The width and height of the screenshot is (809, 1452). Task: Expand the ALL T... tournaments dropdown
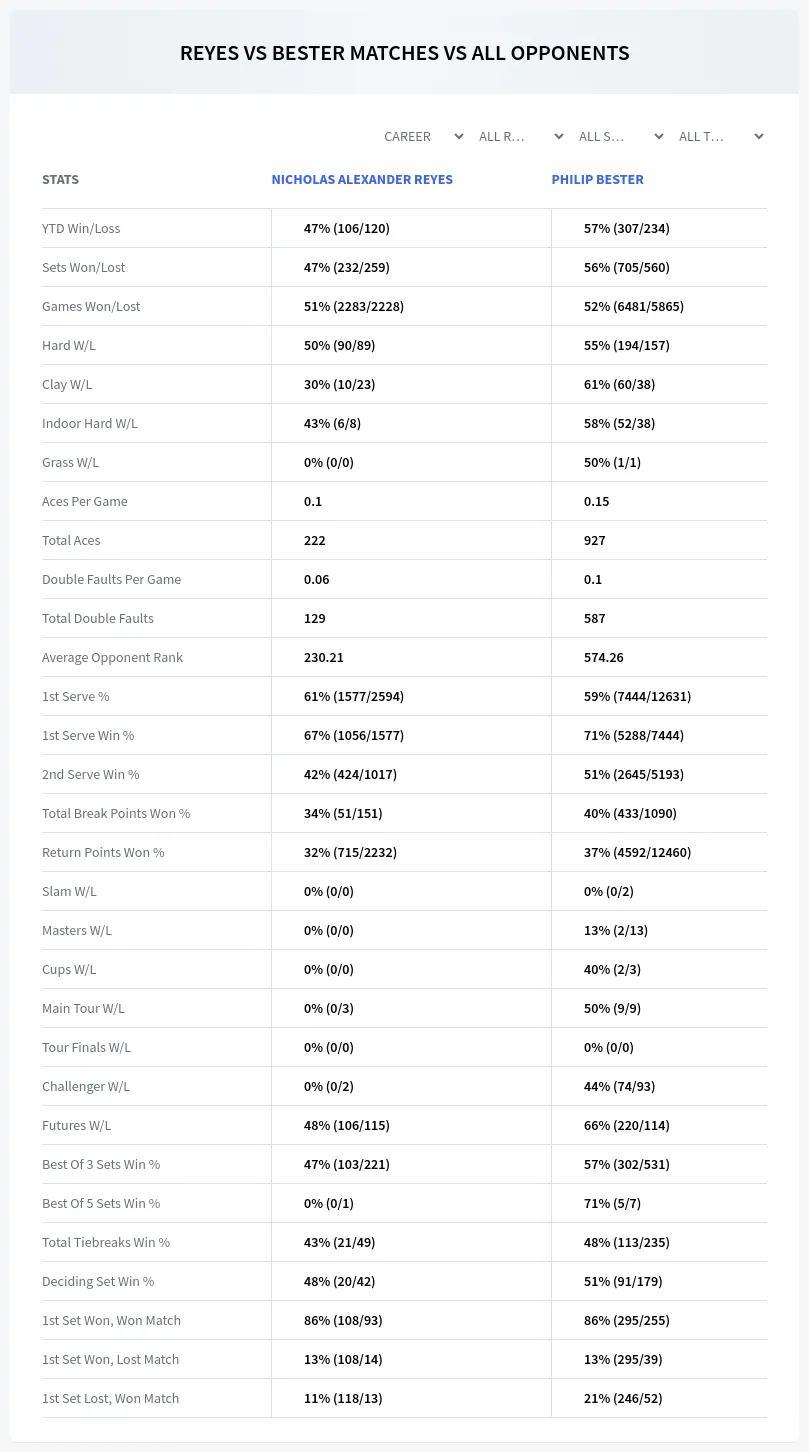pos(720,136)
